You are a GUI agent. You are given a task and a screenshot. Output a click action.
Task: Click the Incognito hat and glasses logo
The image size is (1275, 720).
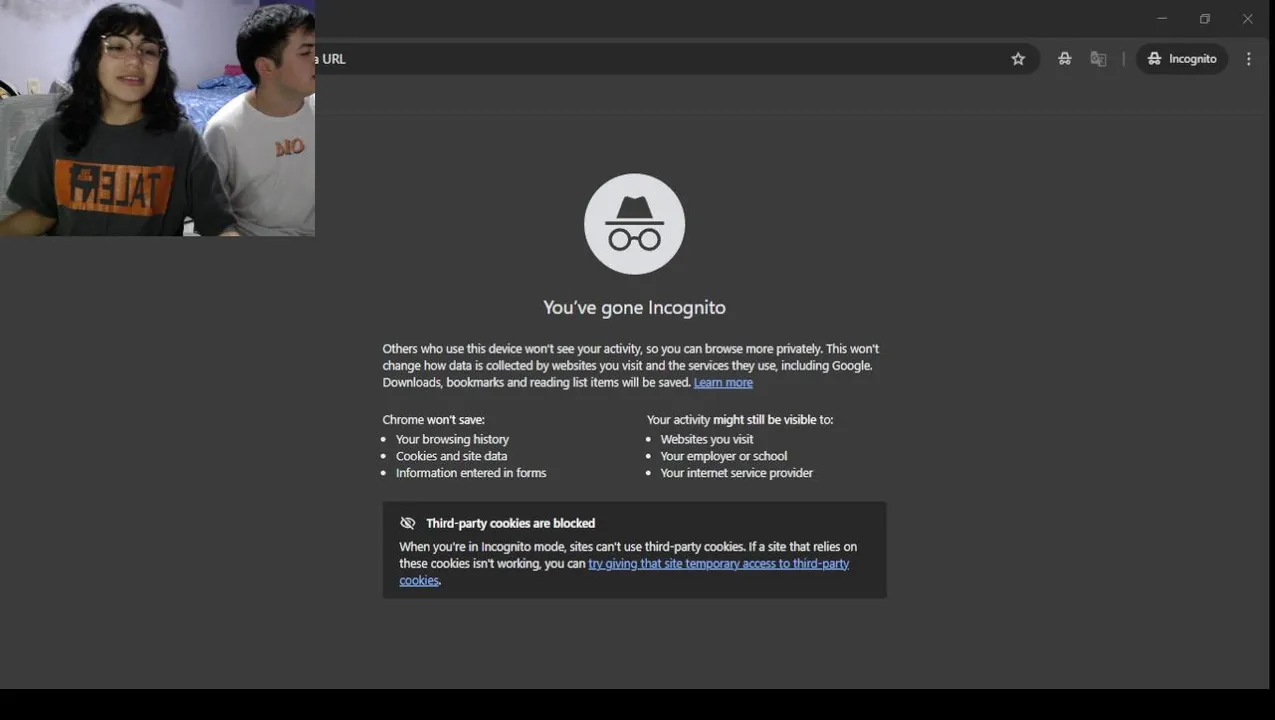[634, 224]
